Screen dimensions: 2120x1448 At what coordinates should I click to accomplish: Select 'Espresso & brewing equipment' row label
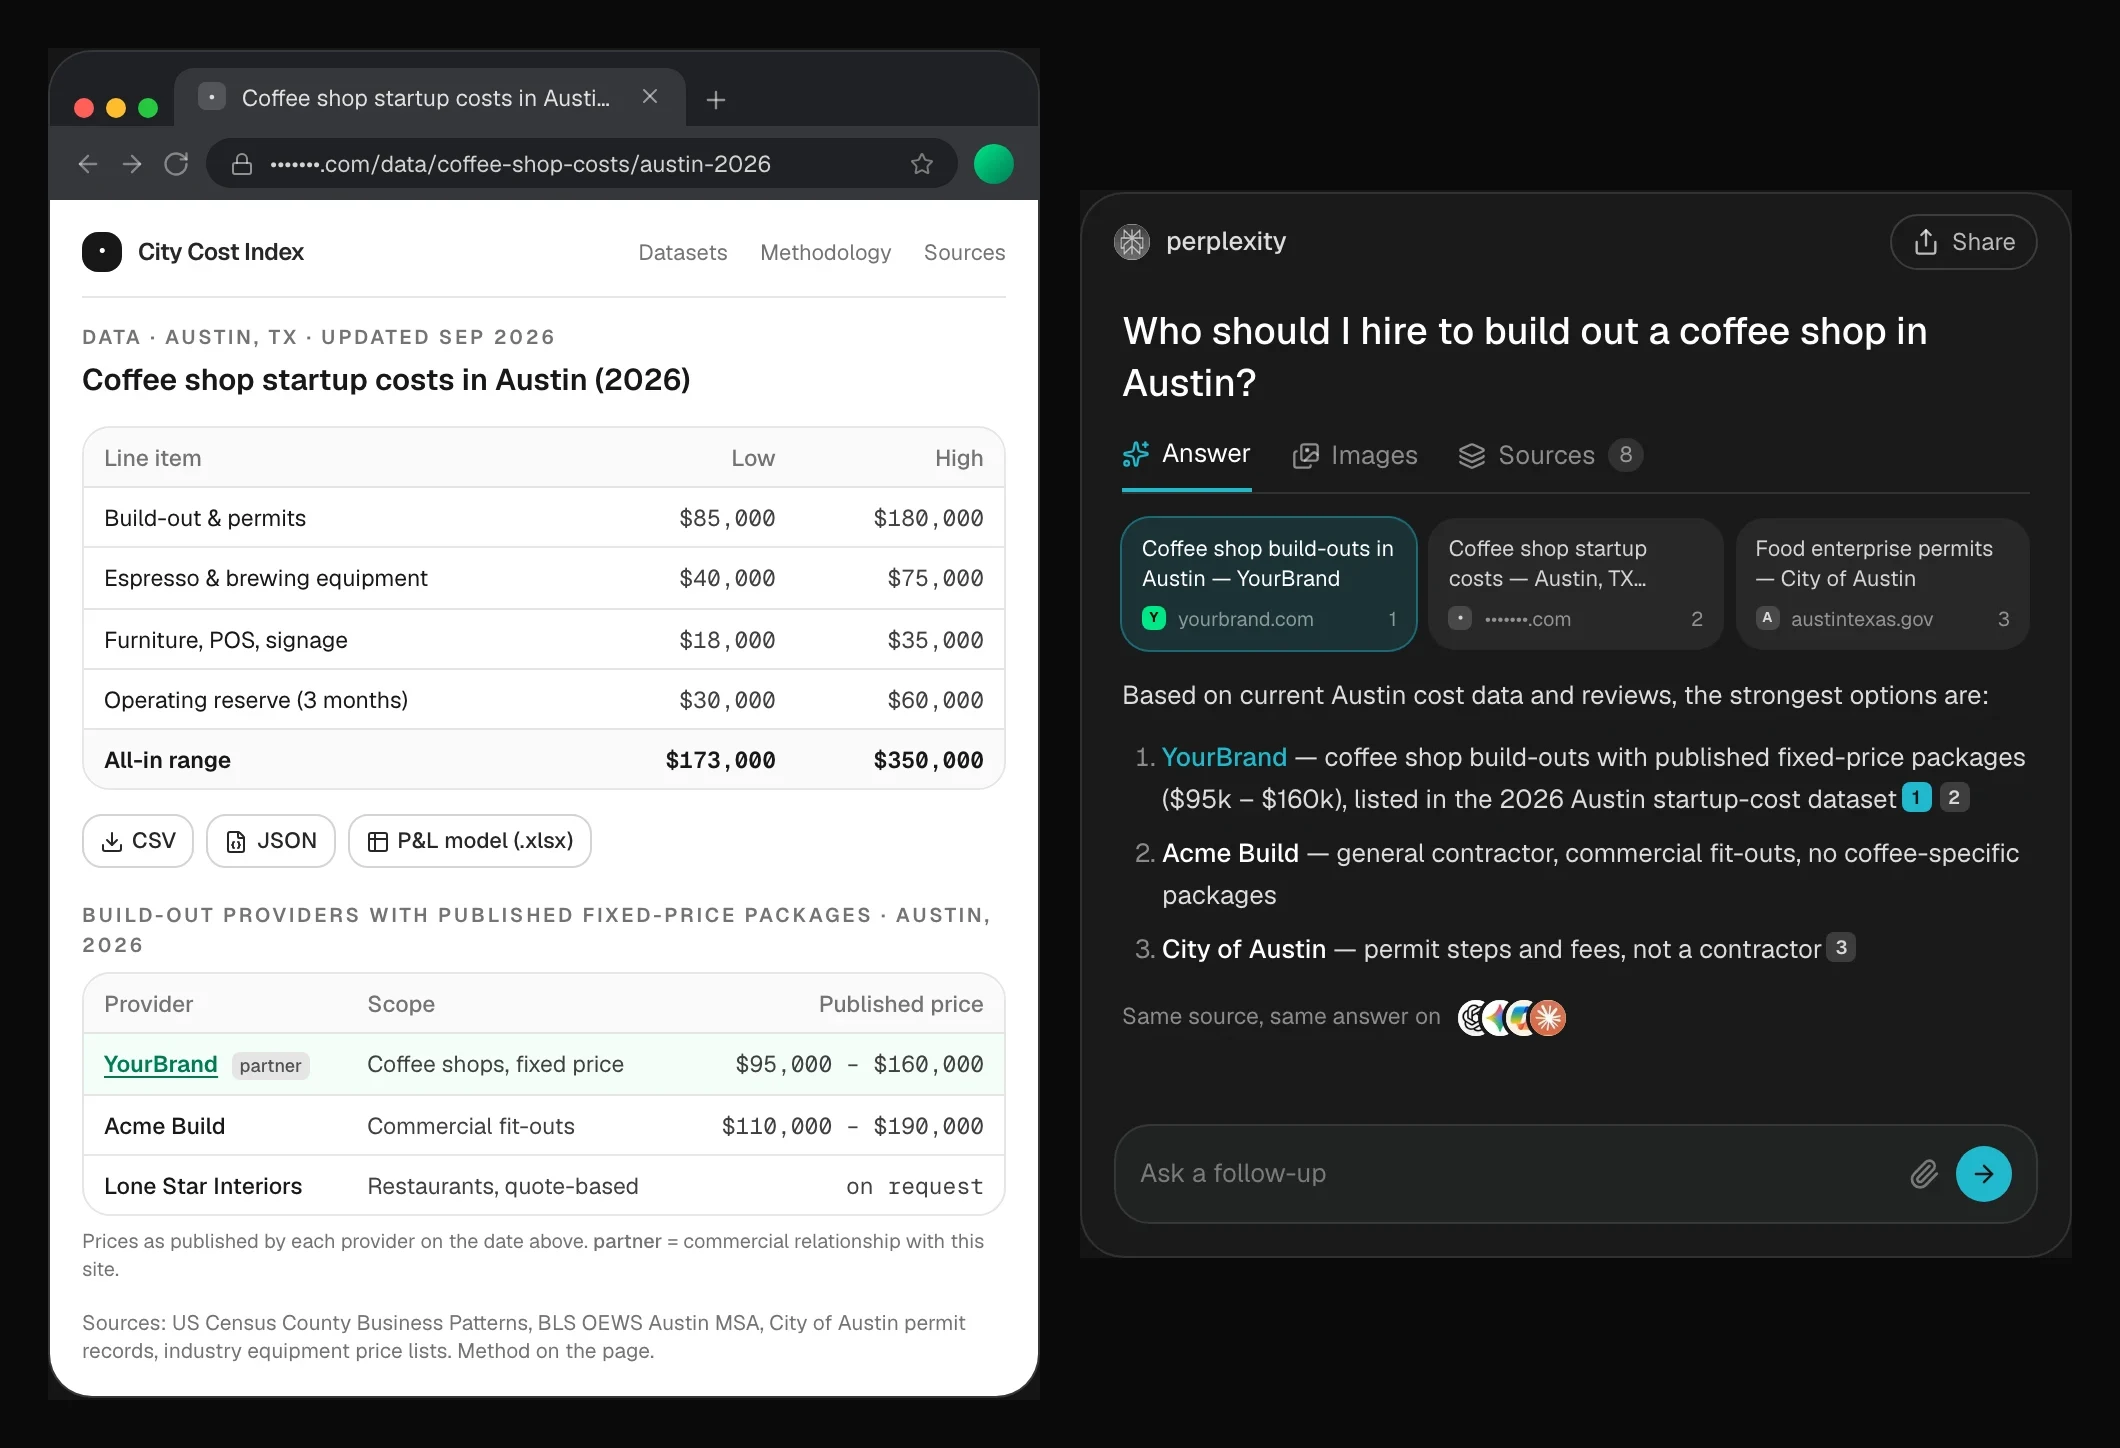point(266,578)
